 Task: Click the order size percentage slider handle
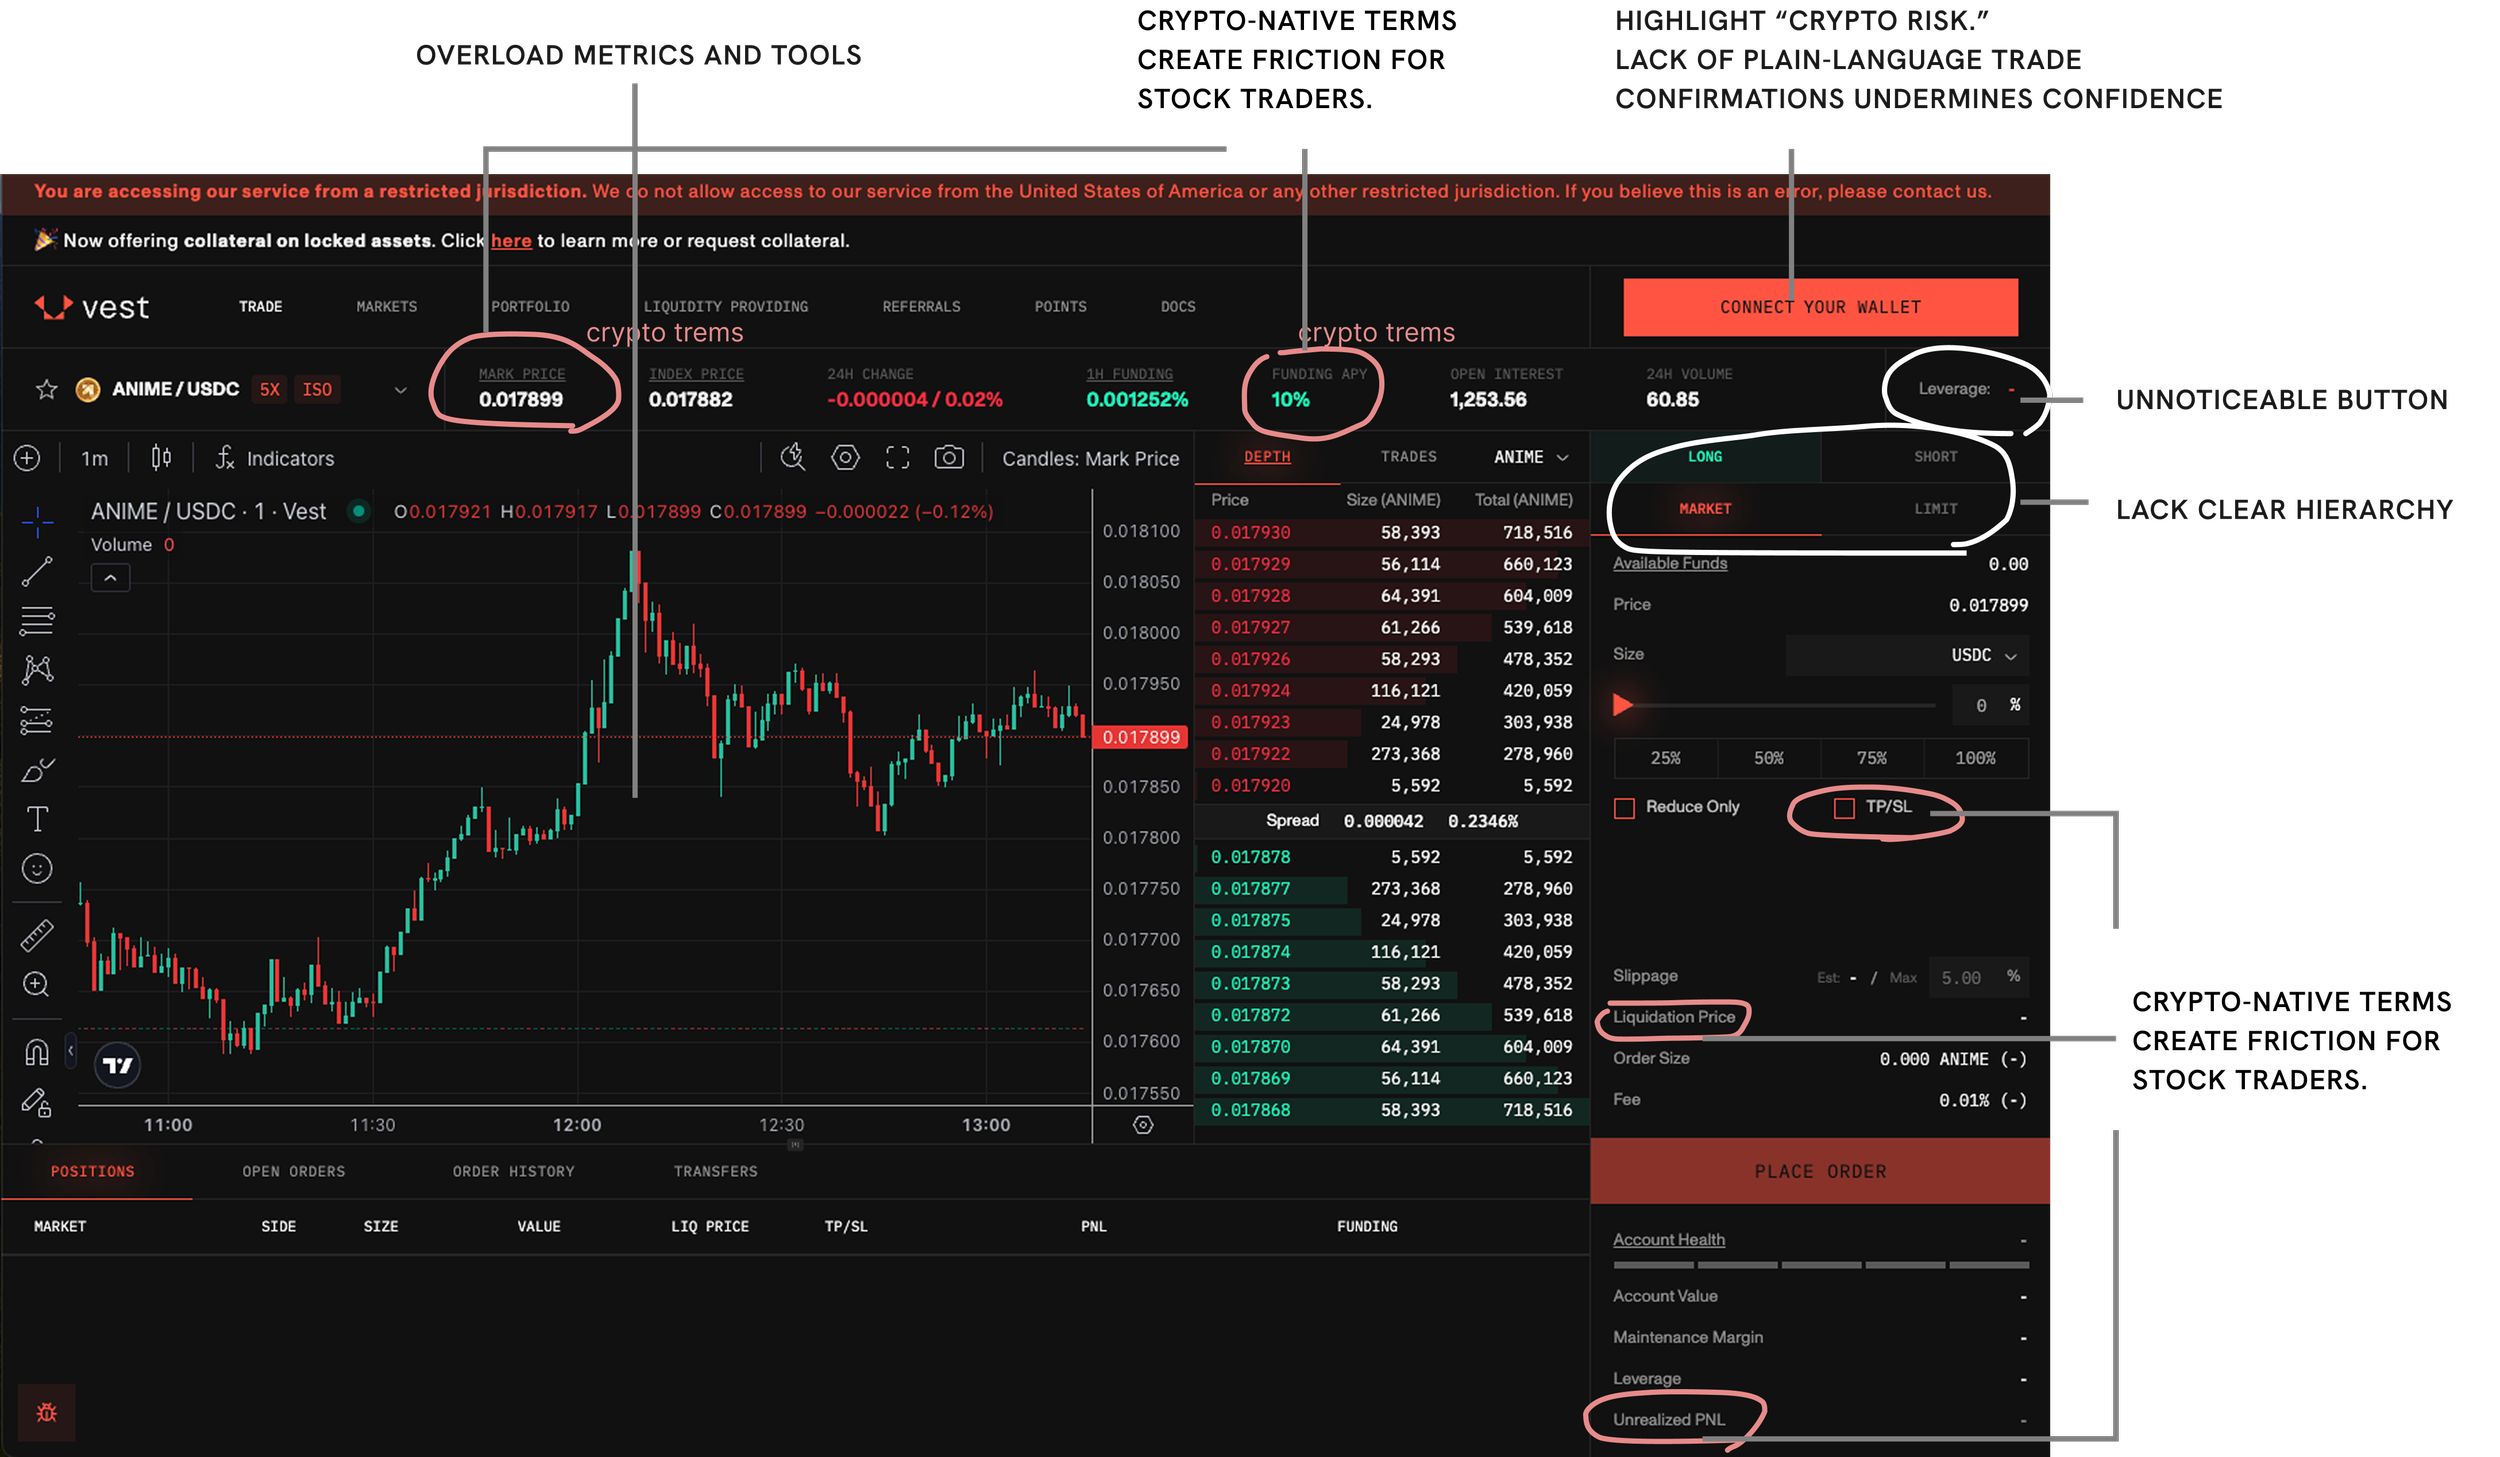[1623, 705]
